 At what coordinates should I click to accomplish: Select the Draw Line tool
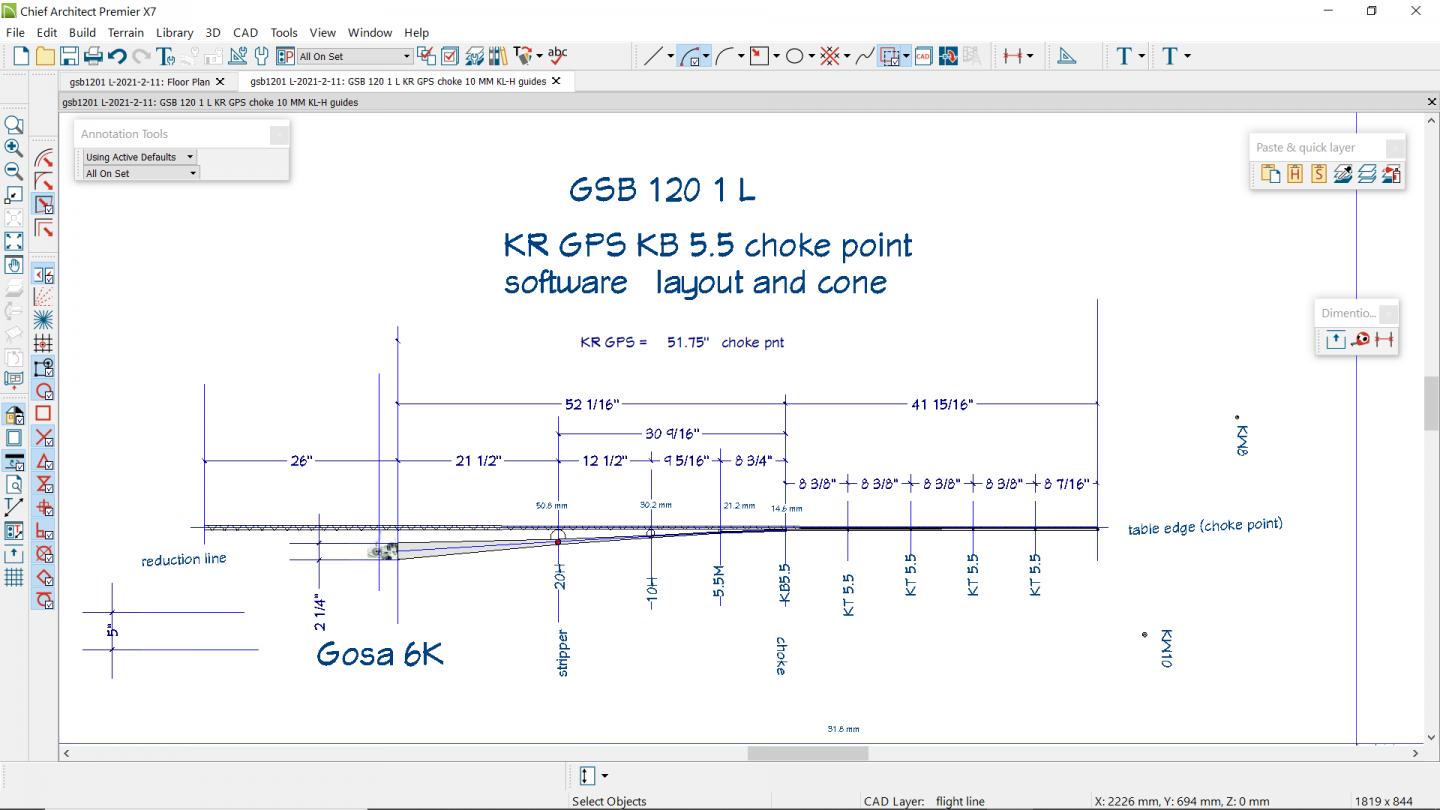click(652, 56)
